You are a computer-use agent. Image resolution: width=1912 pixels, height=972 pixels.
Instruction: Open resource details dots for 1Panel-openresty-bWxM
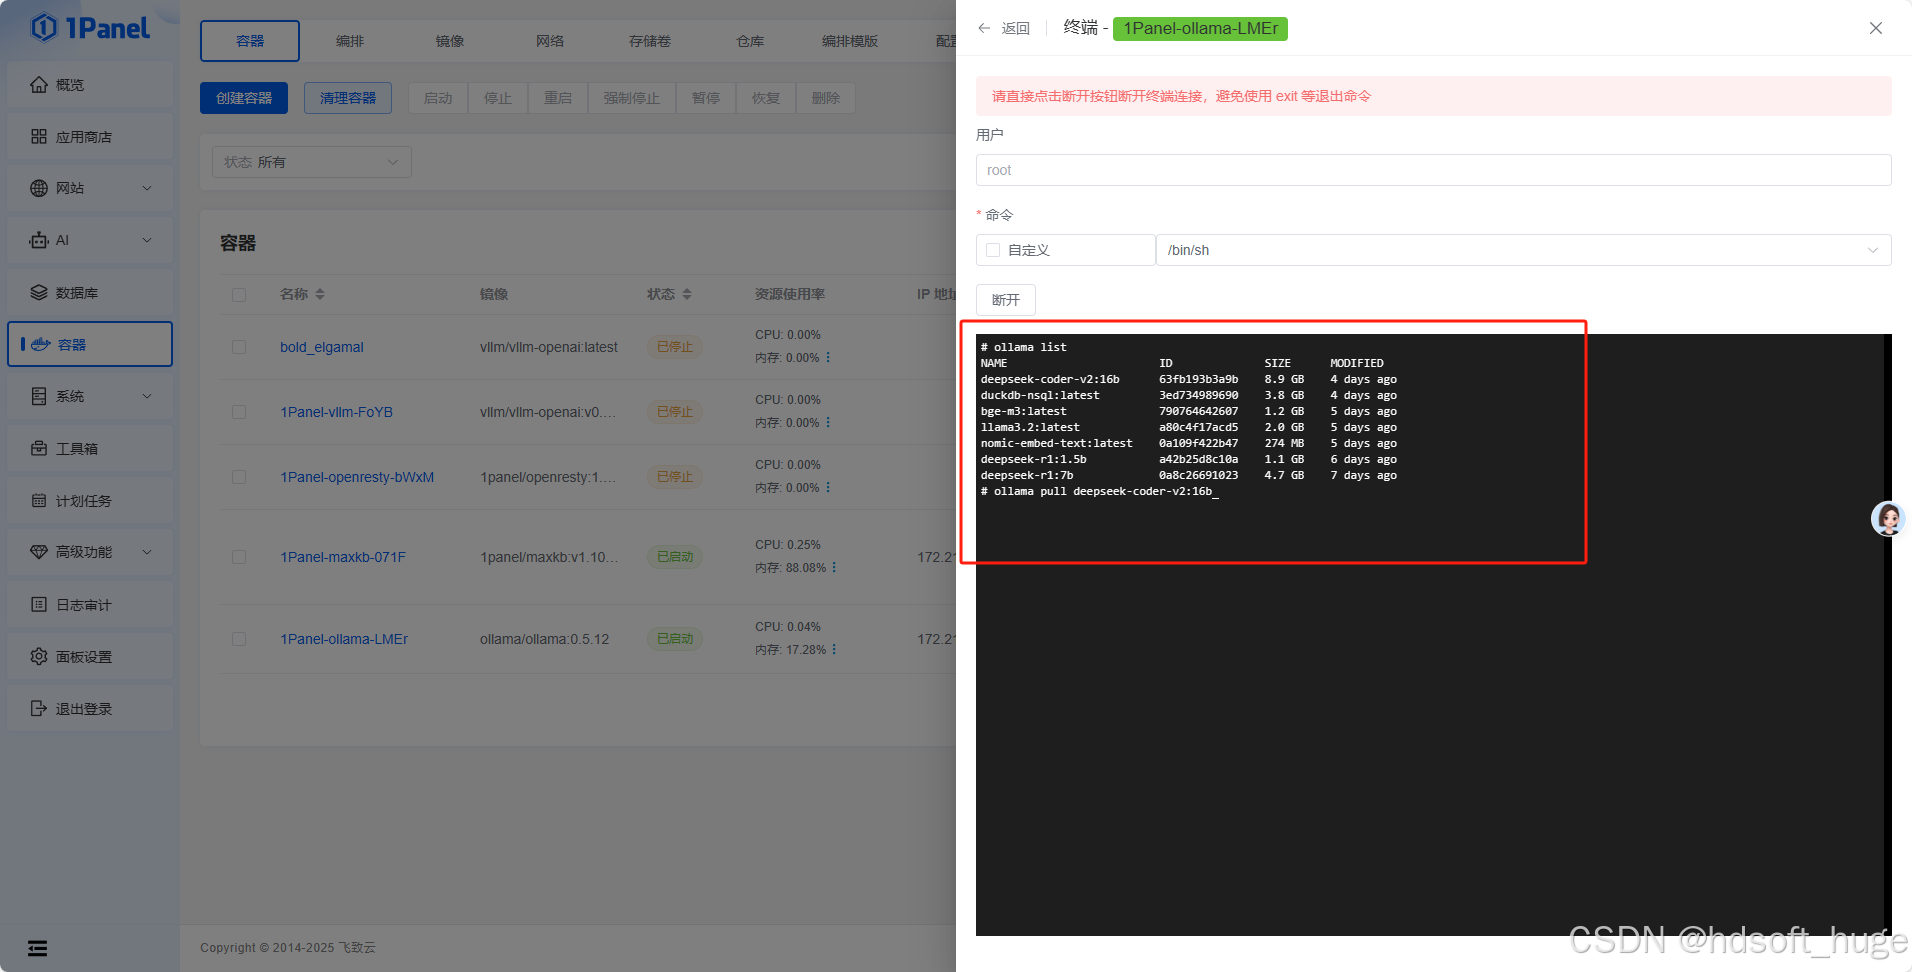coord(828,488)
